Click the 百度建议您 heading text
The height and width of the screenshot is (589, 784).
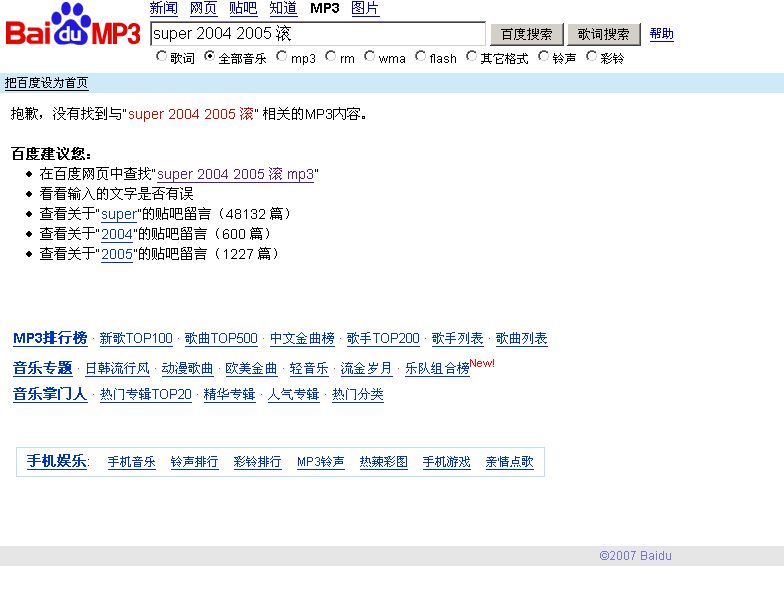[51, 154]
